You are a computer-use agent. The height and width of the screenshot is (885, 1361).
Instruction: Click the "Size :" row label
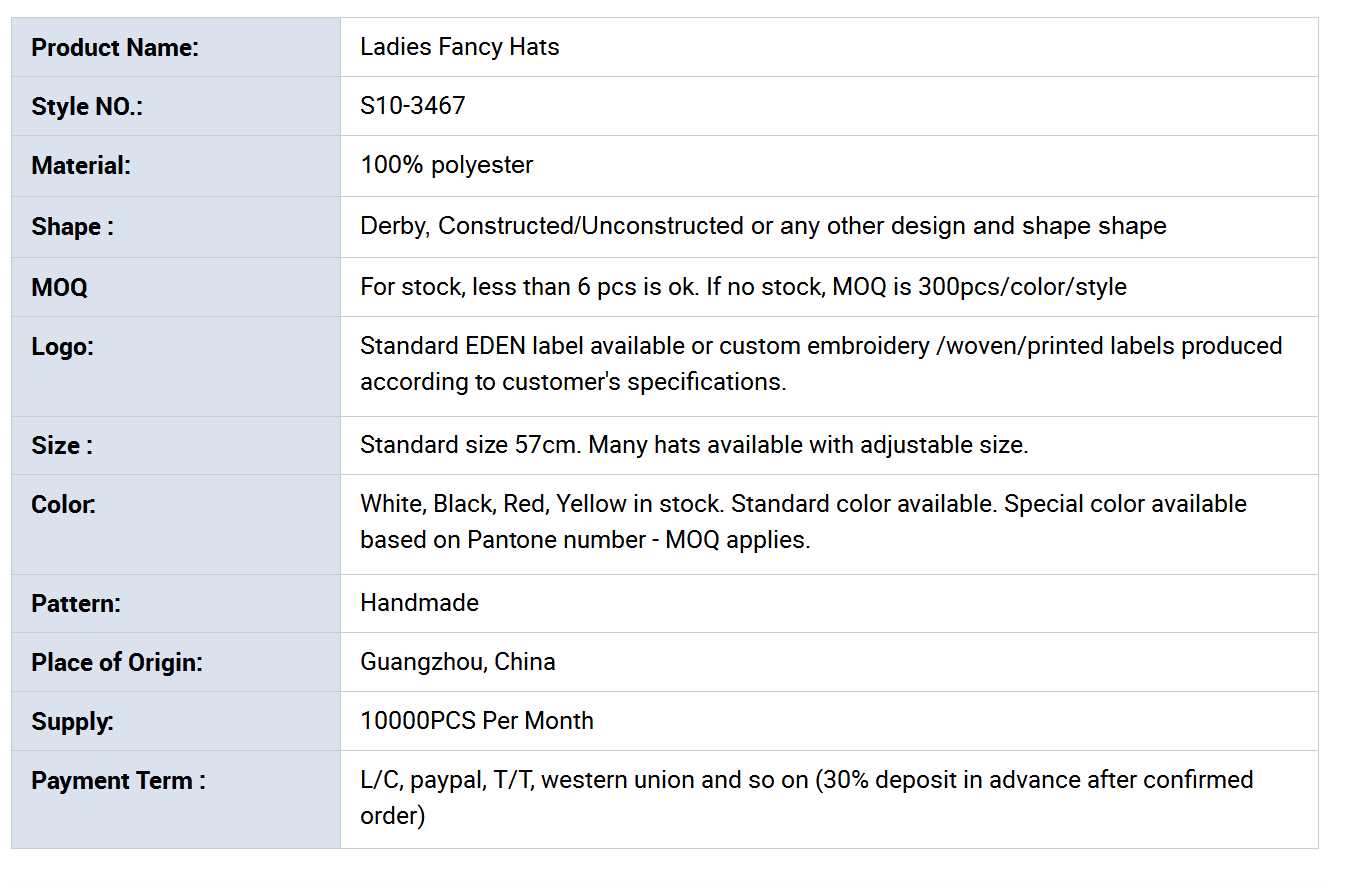[62, 446]
